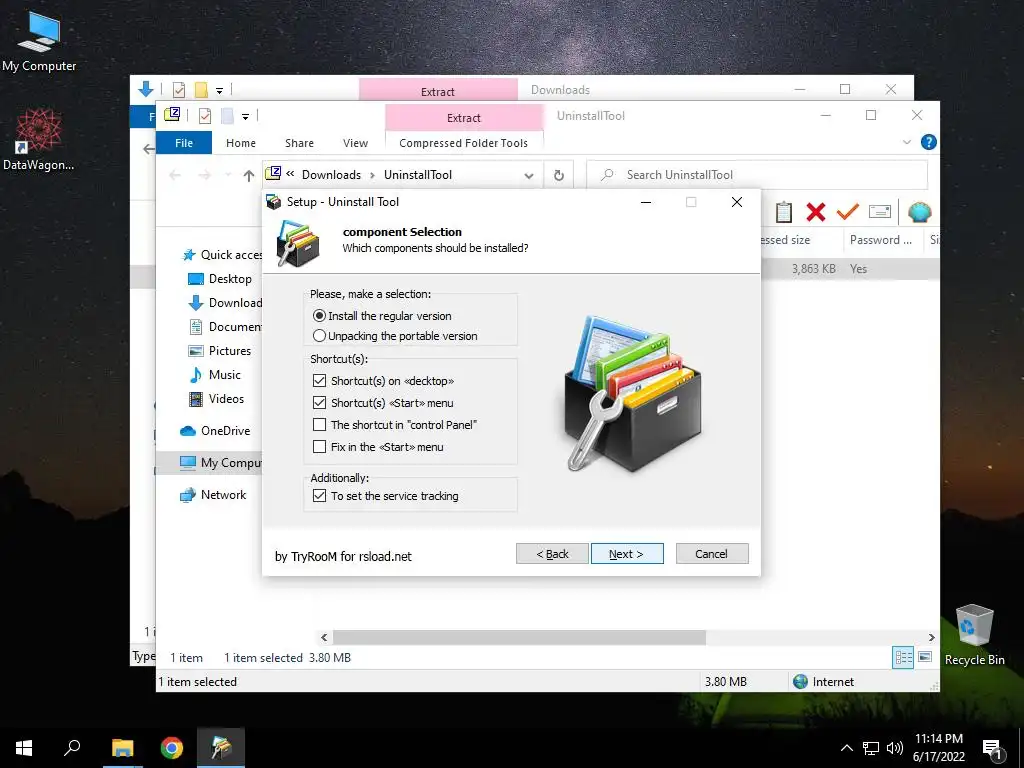Click the rename field toolbar icon
This screenshot has height=768, width=1024.
pos(880,212)
